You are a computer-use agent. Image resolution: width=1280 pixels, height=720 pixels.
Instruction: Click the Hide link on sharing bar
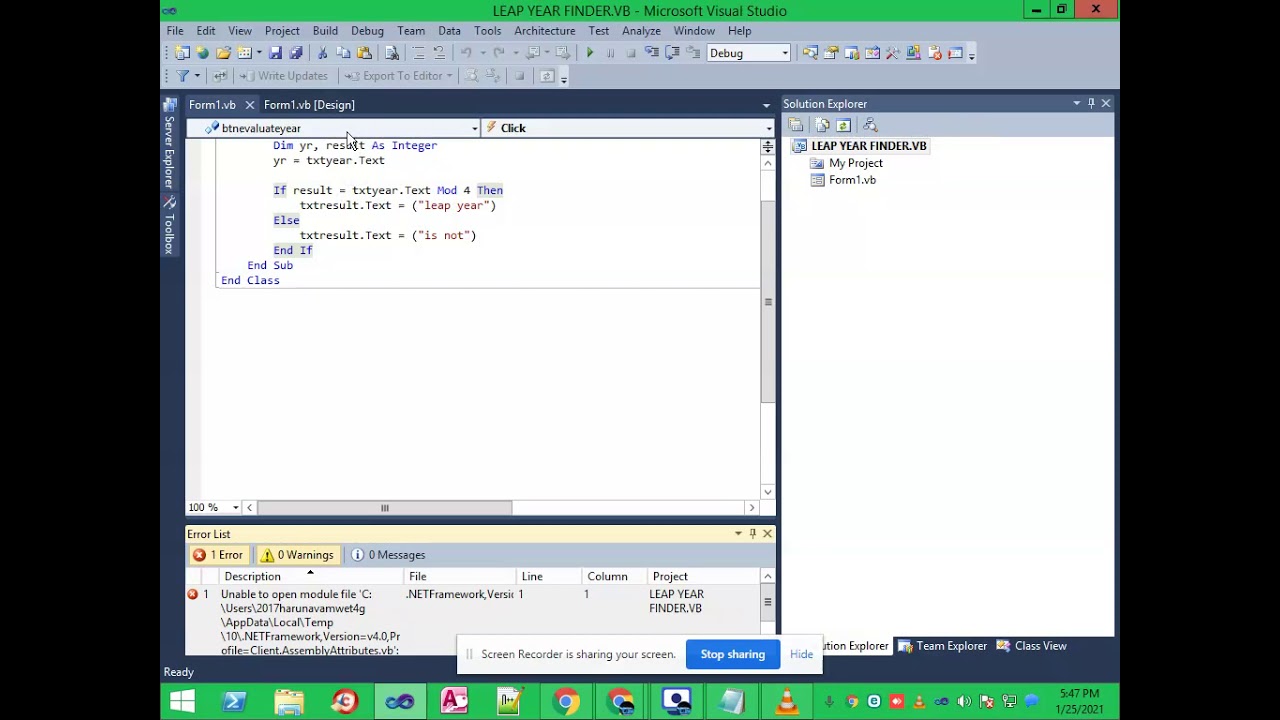(x=801, y=654)
